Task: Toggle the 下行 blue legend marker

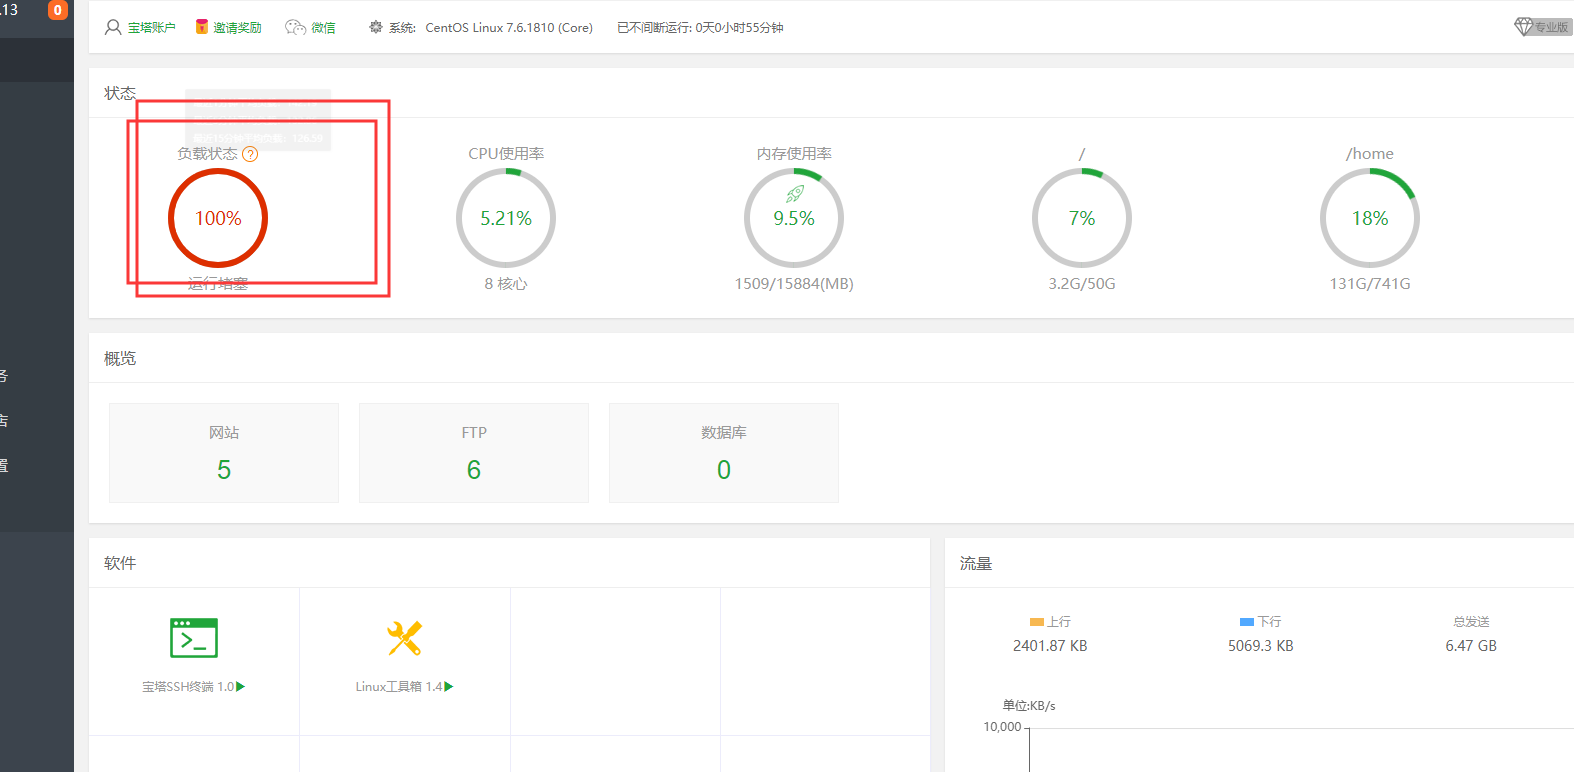Action: [1247, 622]
